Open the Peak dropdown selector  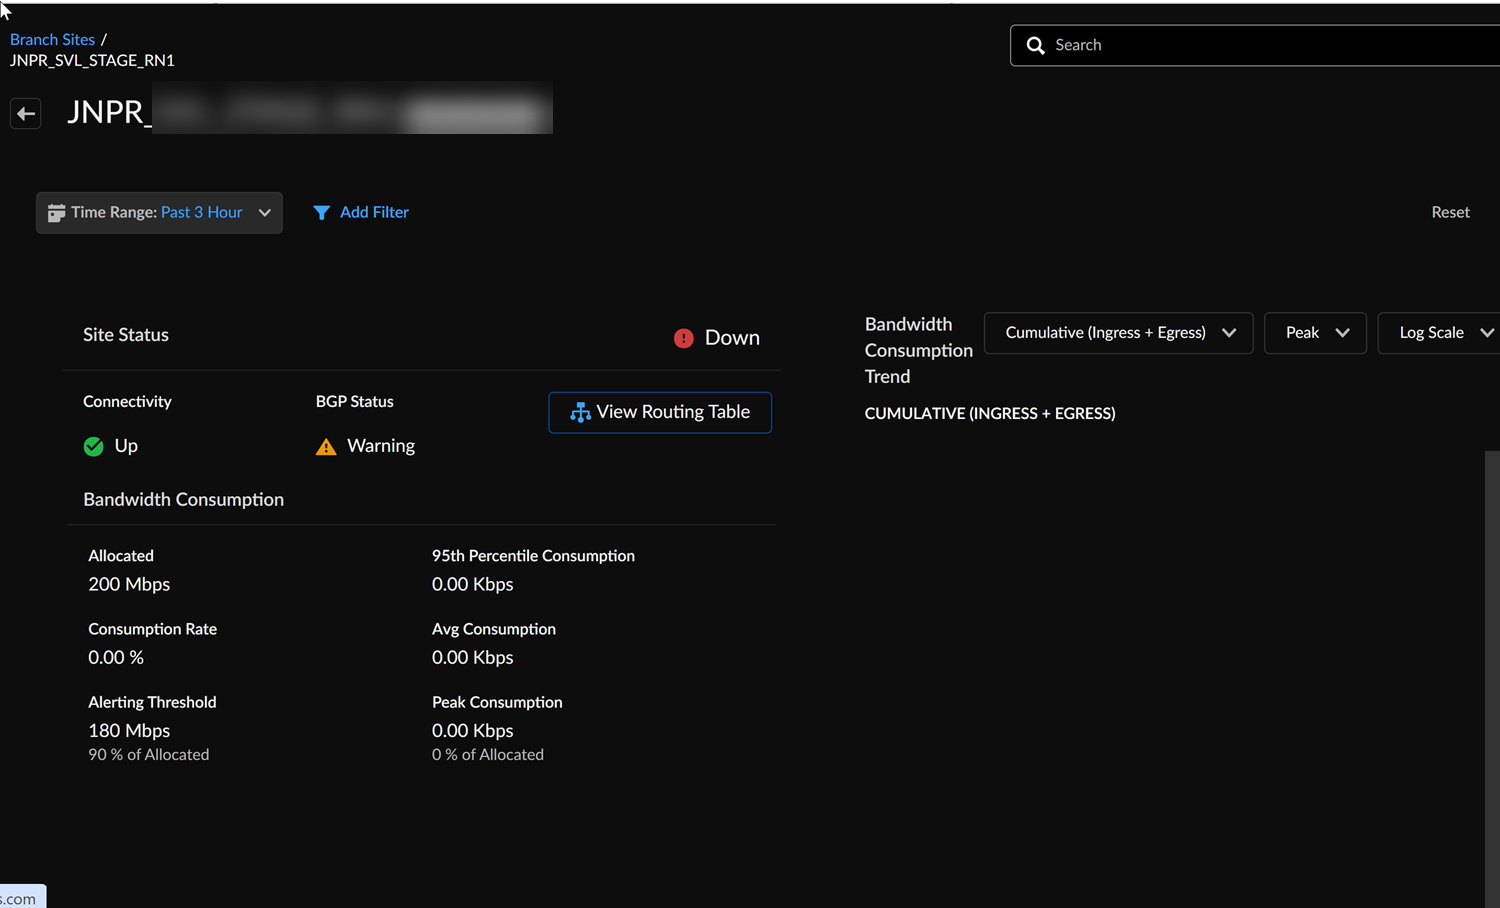pos(1315,333)
